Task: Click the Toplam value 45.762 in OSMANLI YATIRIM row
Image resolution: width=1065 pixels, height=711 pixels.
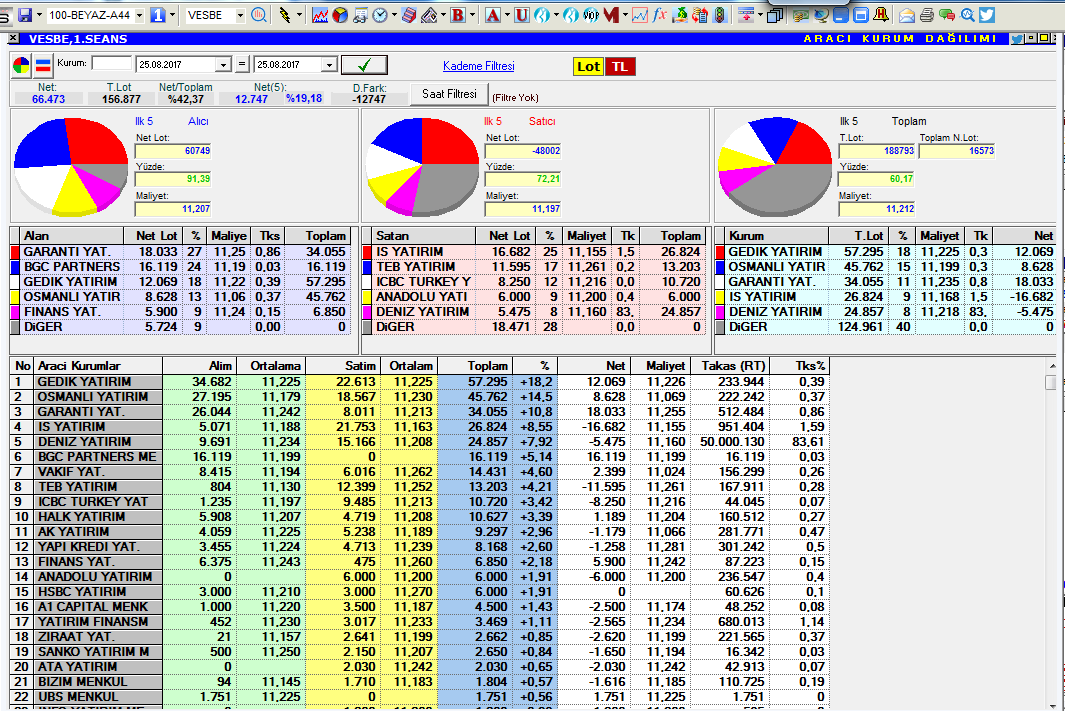Action: (488, 397)
